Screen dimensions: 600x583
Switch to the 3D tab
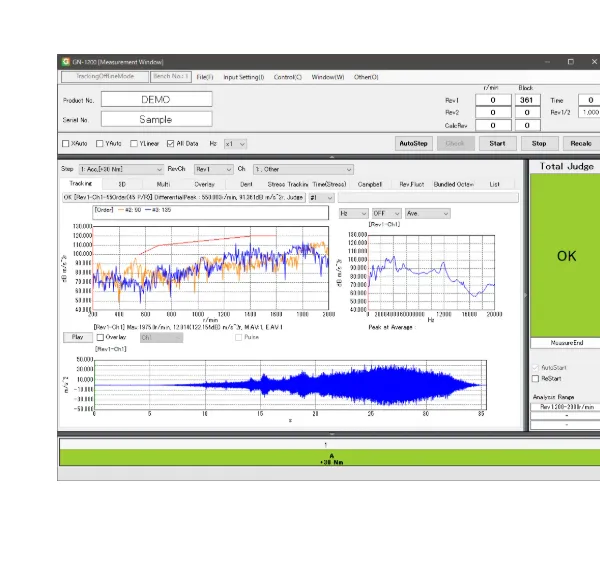point(122,184)
